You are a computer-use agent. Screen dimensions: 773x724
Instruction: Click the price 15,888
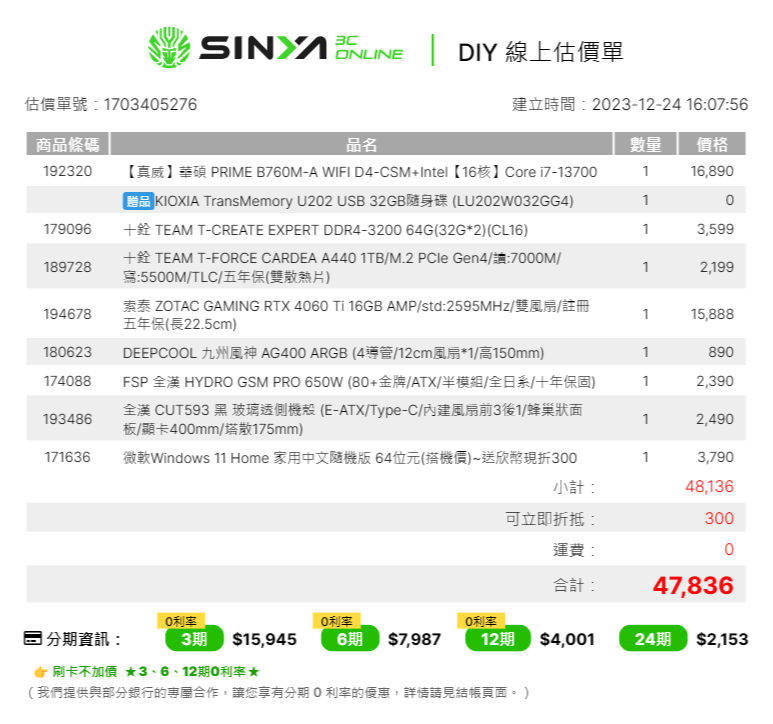(x=712, y=314)
